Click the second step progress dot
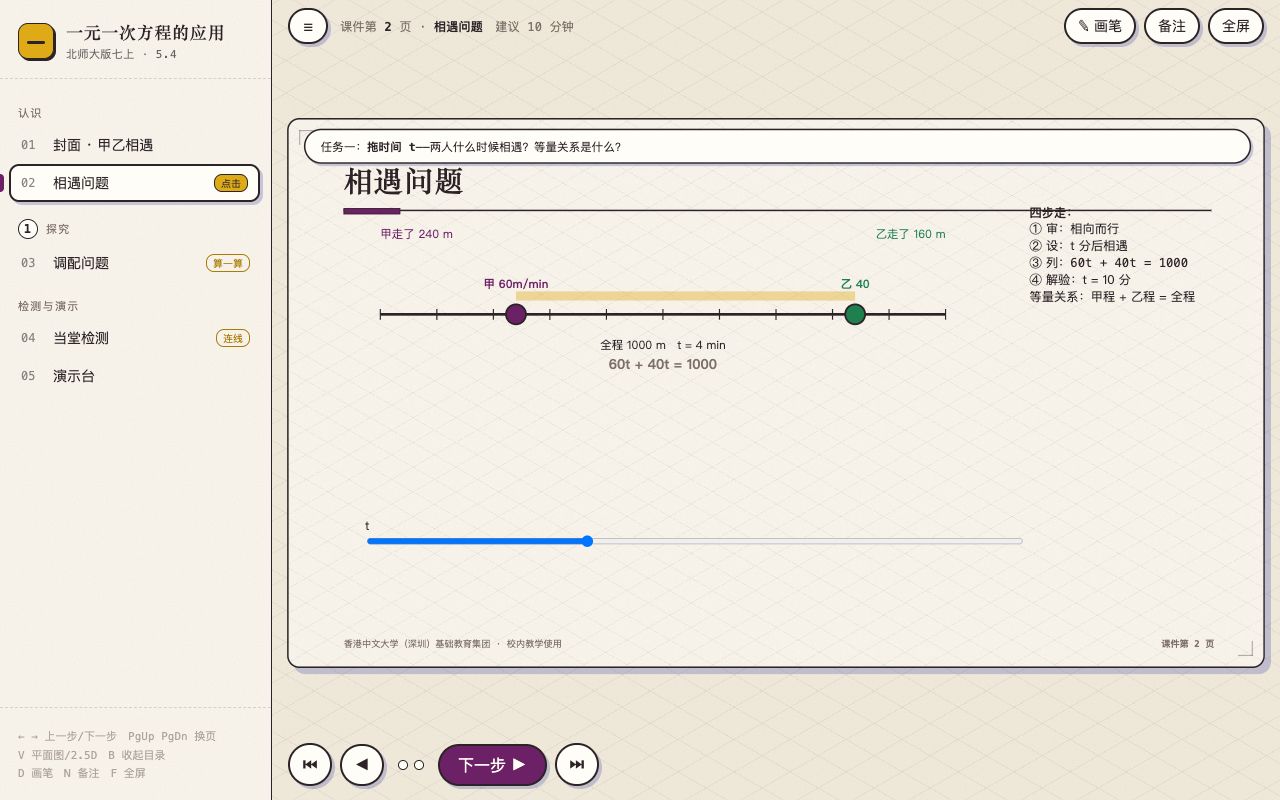 pos(419,765)
